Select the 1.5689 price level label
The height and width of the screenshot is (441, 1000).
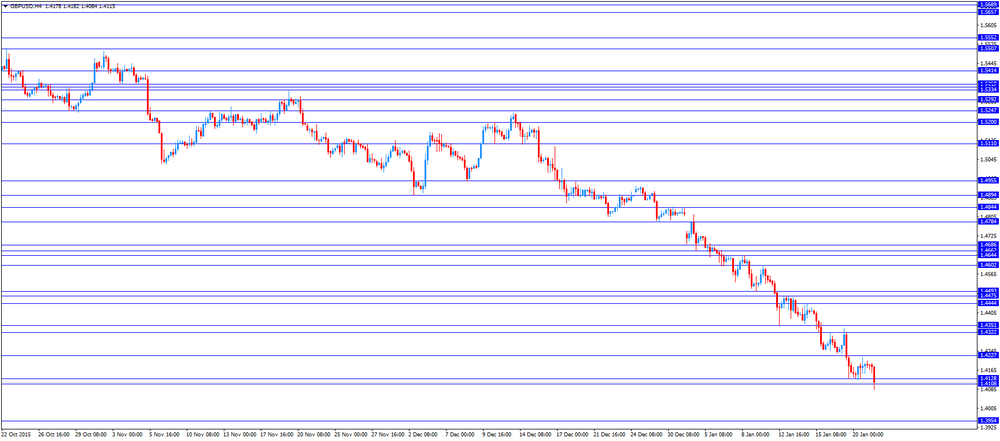click(987, 5)
